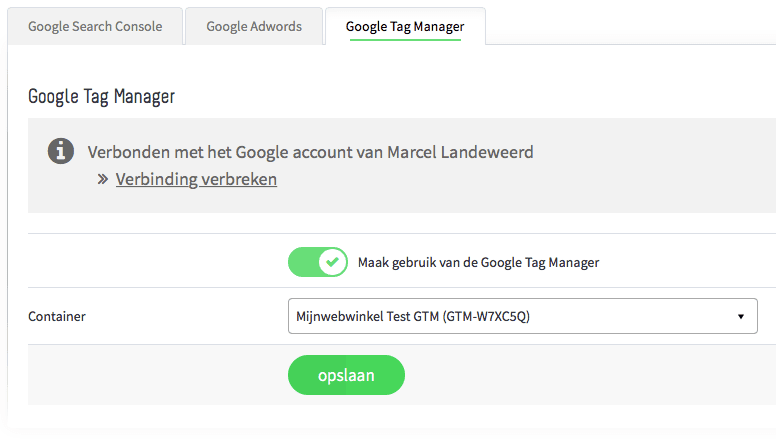The width and height of the screenshot is (776, 446).
Task: Click the GTM-W7XC5Q container ID text
Action: point(489,316)
